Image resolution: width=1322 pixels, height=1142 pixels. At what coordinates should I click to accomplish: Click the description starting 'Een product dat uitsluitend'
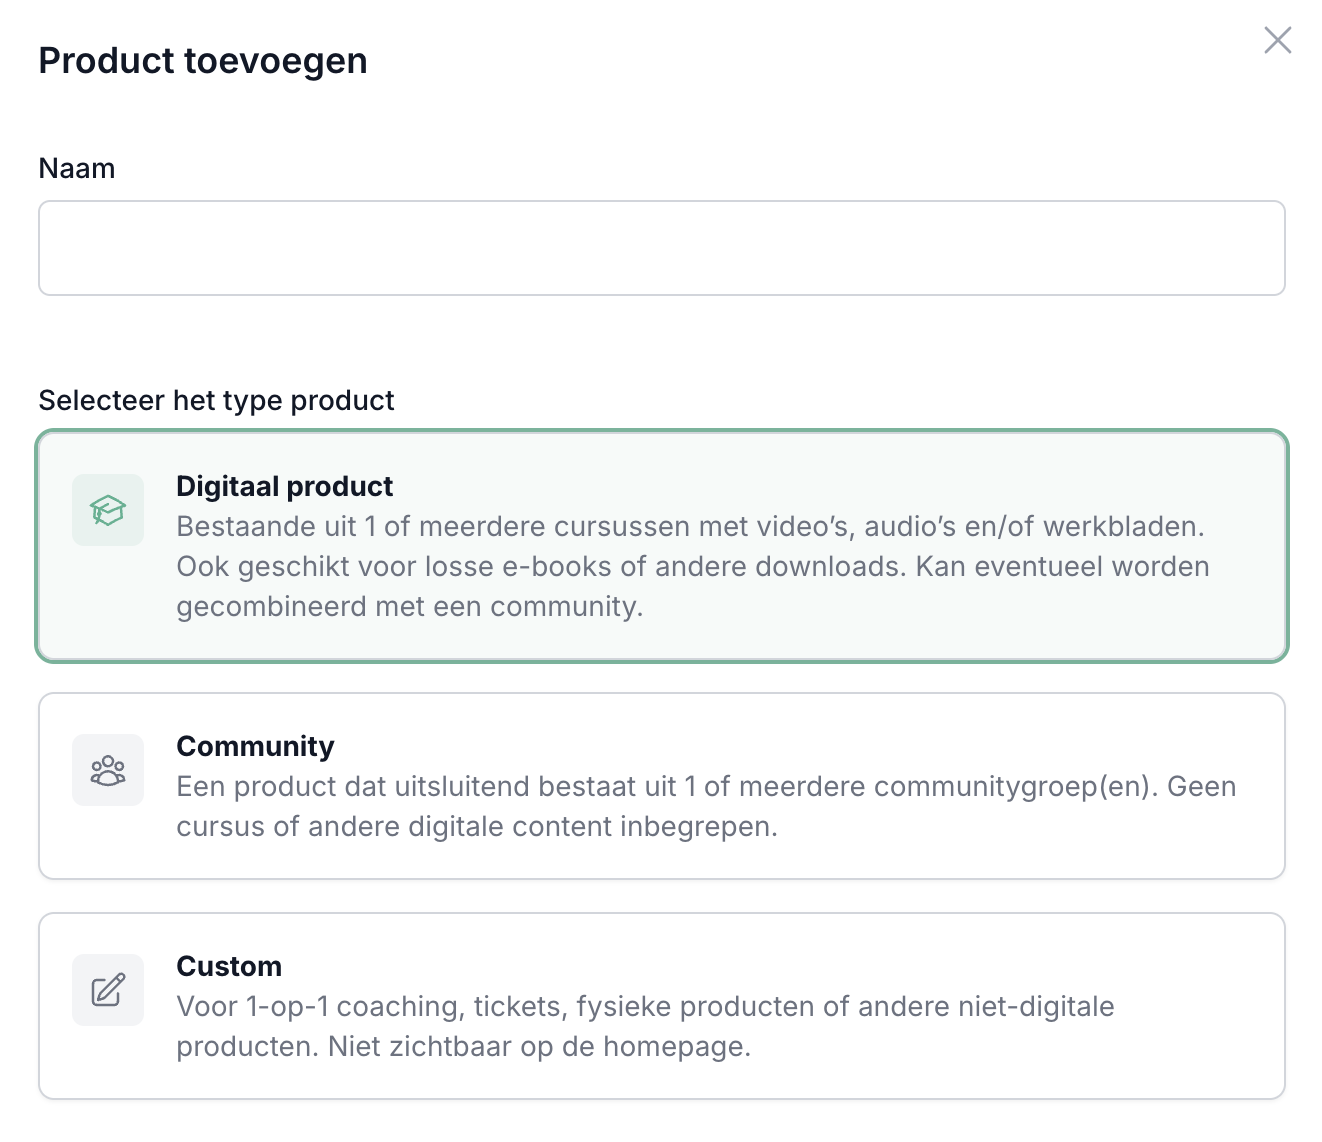point(707,806)
